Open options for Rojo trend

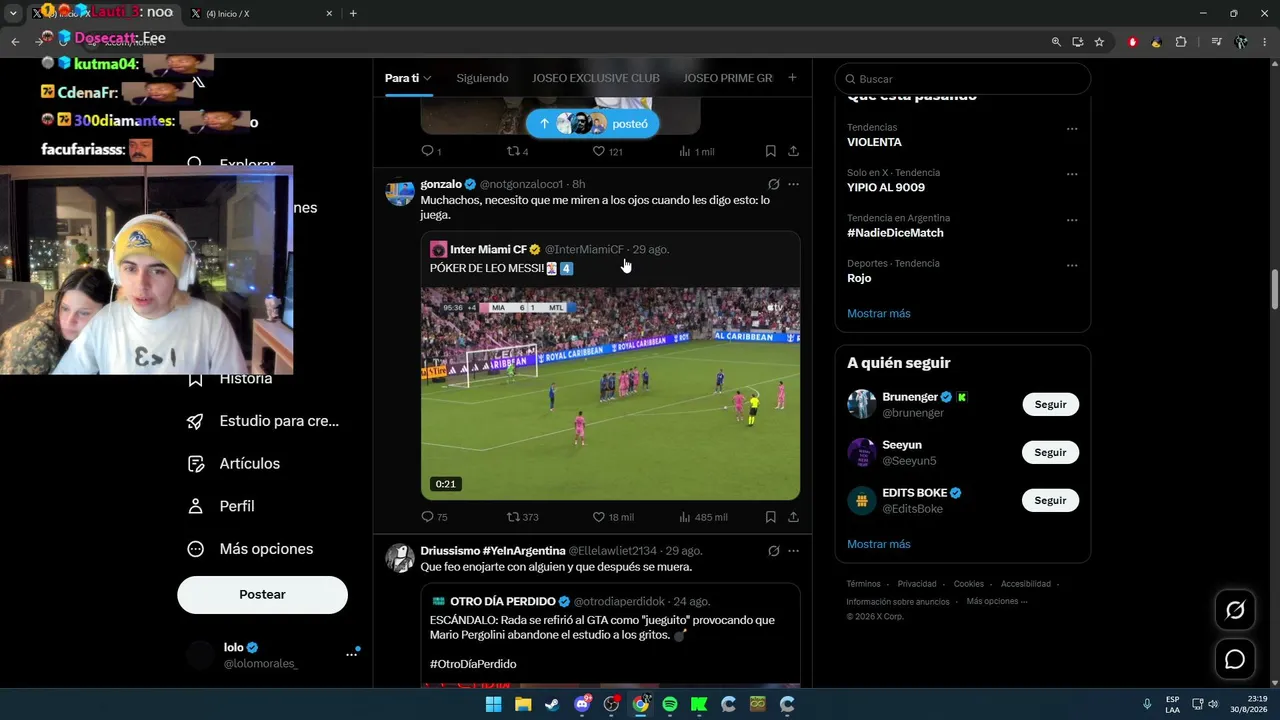coord(1072,266)
